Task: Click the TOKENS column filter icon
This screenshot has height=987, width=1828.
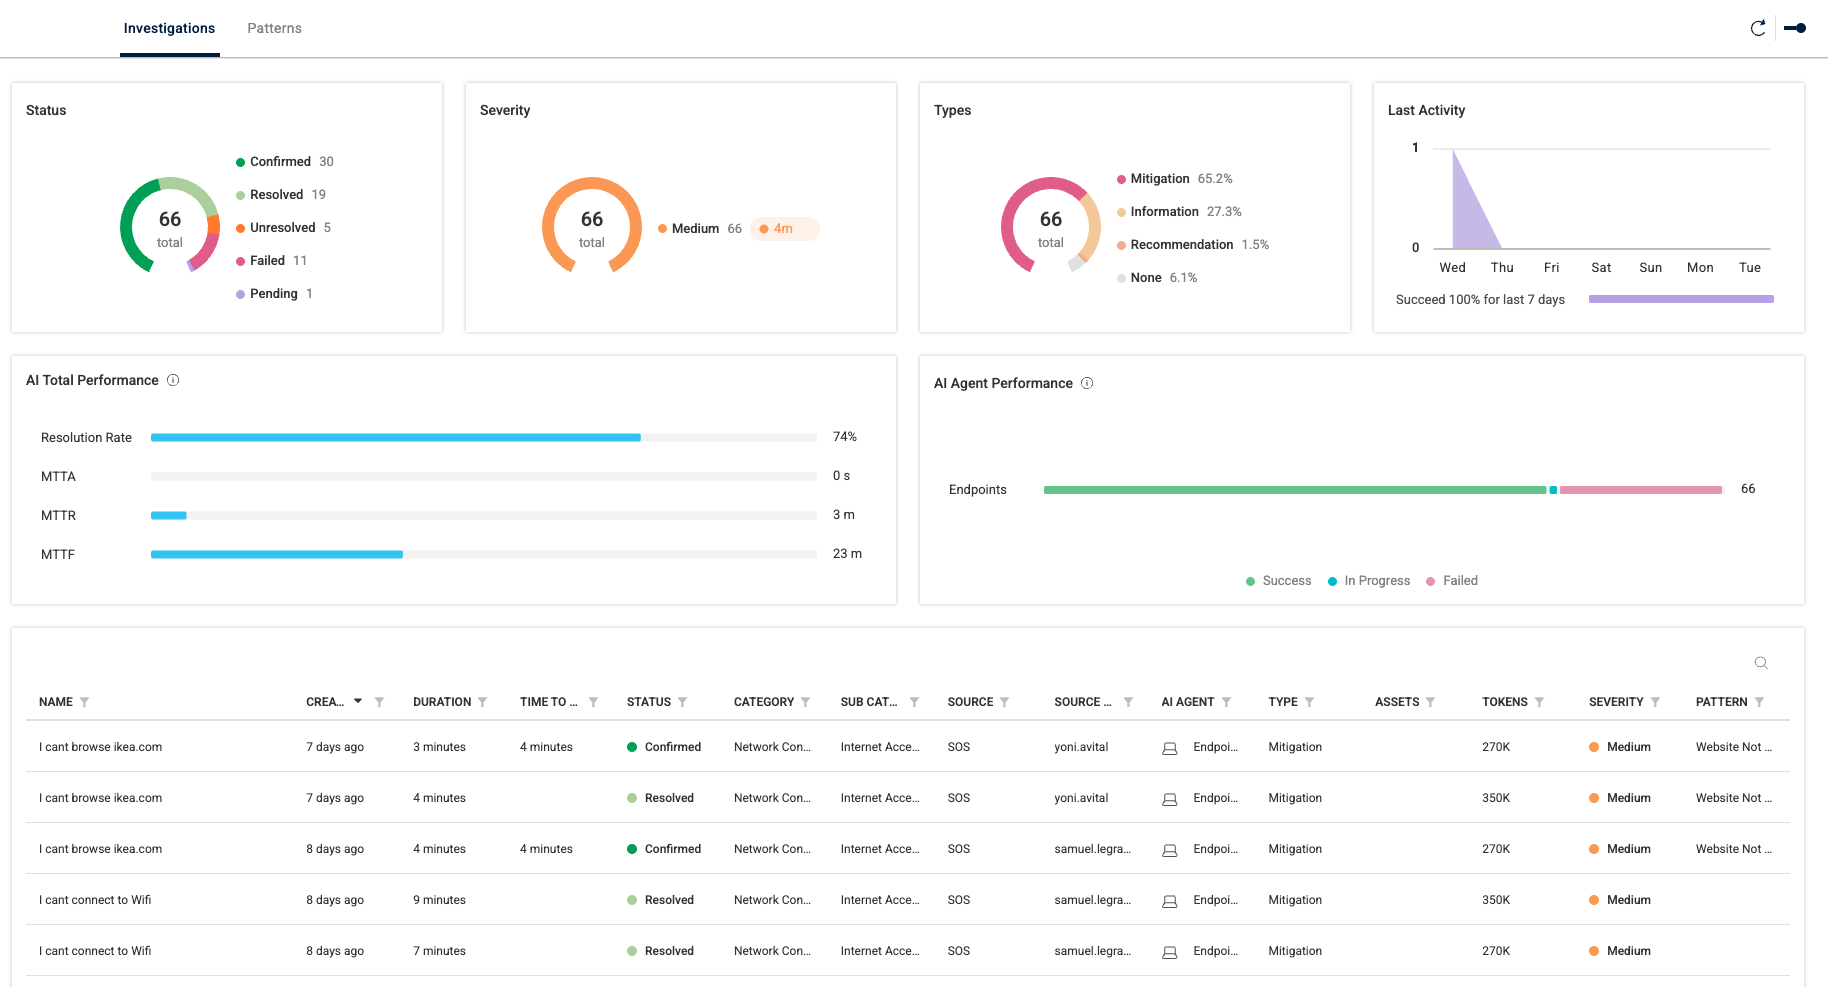Action: [x=1539, y=702]
